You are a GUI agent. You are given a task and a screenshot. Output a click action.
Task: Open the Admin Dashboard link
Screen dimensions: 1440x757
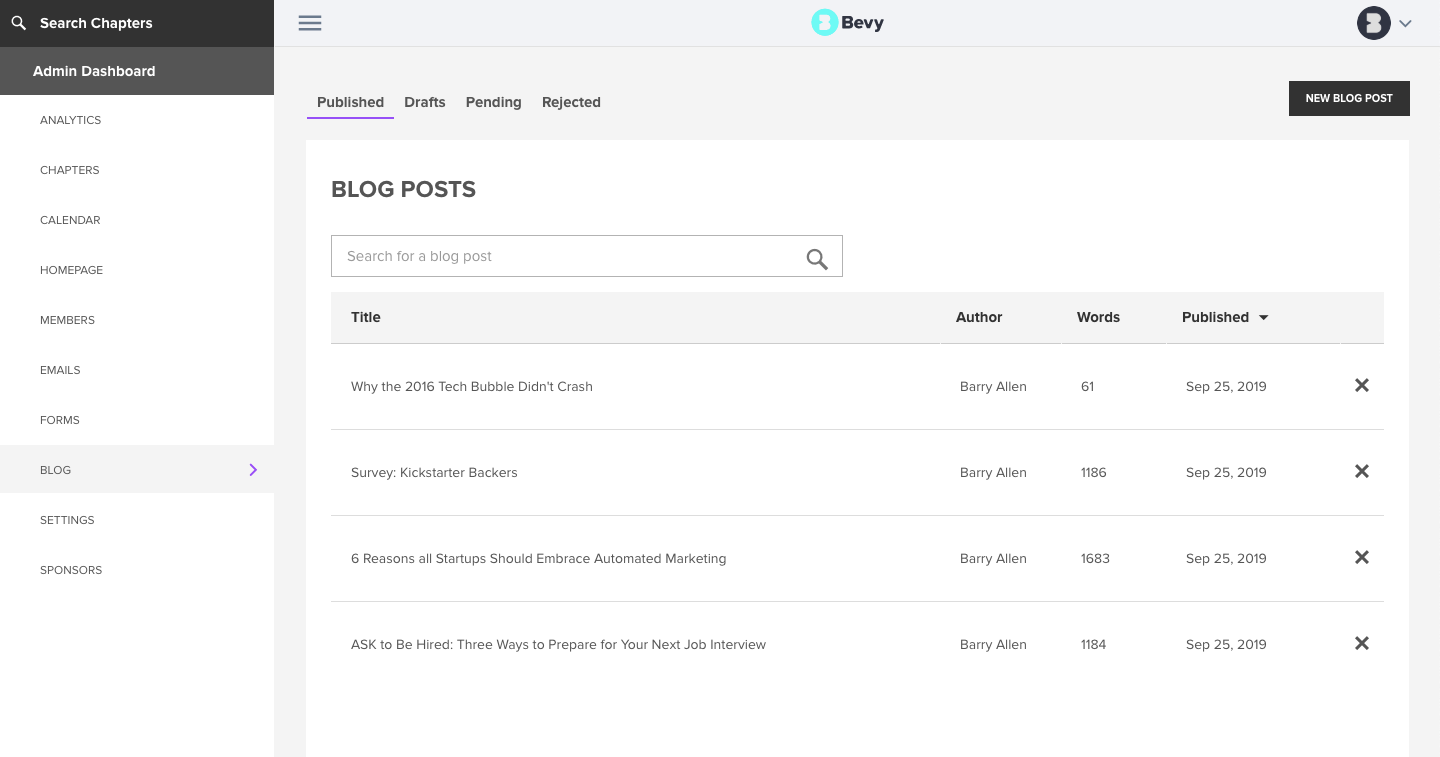(x=94, y=71)
